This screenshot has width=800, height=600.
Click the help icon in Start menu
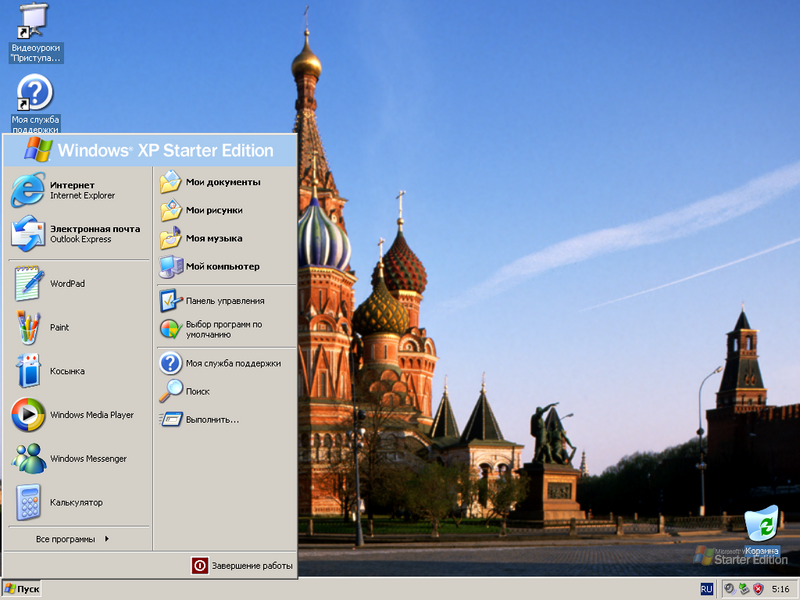tap(170, 363)
